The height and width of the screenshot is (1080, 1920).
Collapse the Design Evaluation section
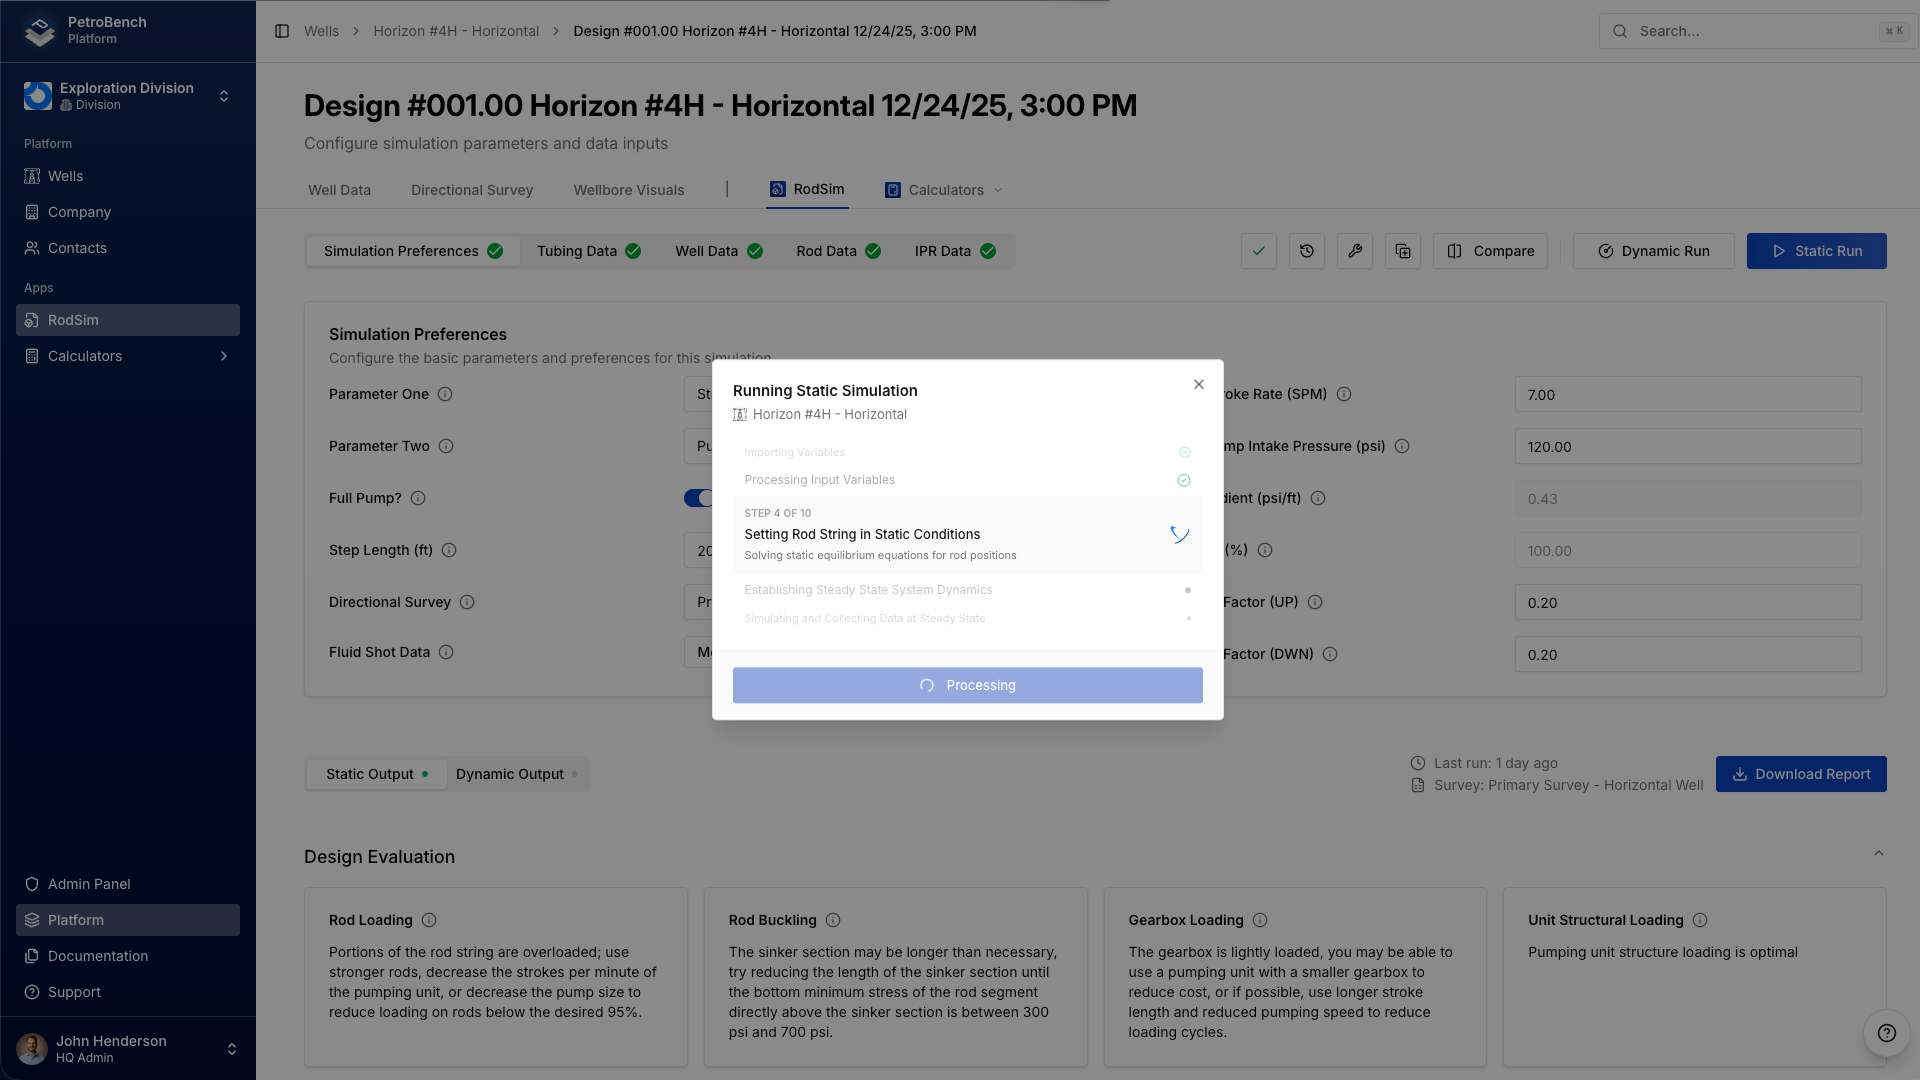(x=1878, y=854)
